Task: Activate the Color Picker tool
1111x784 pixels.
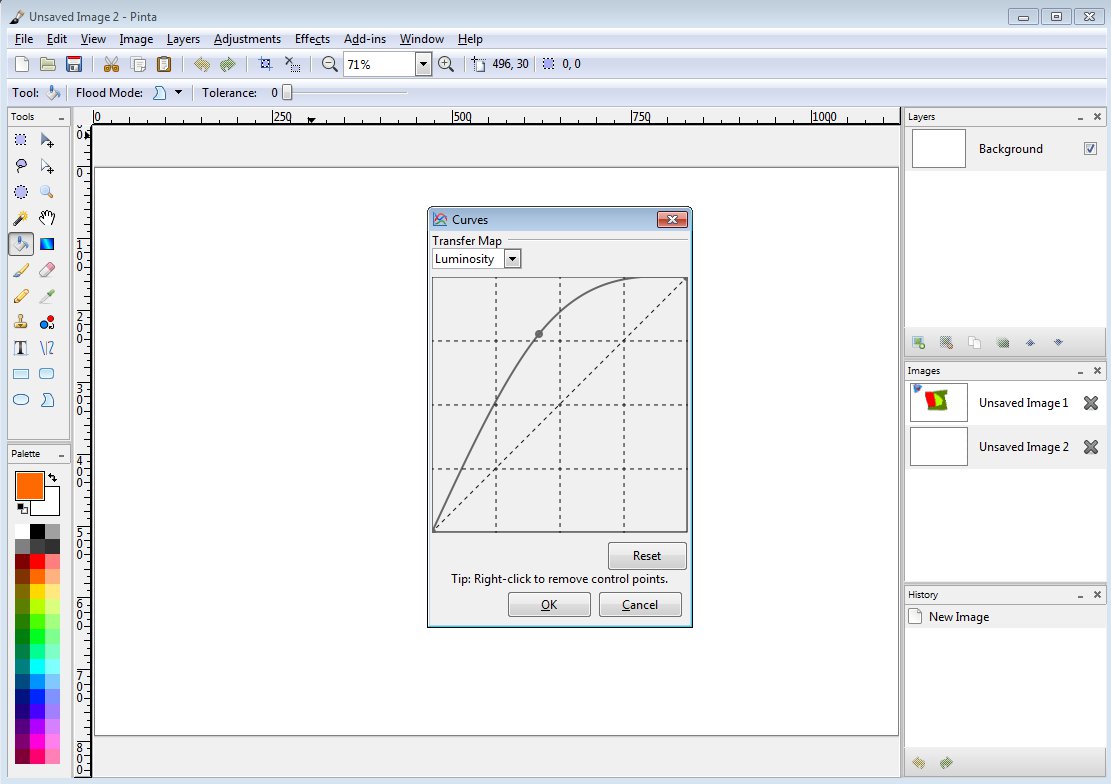Action: (x=47, y=295)
